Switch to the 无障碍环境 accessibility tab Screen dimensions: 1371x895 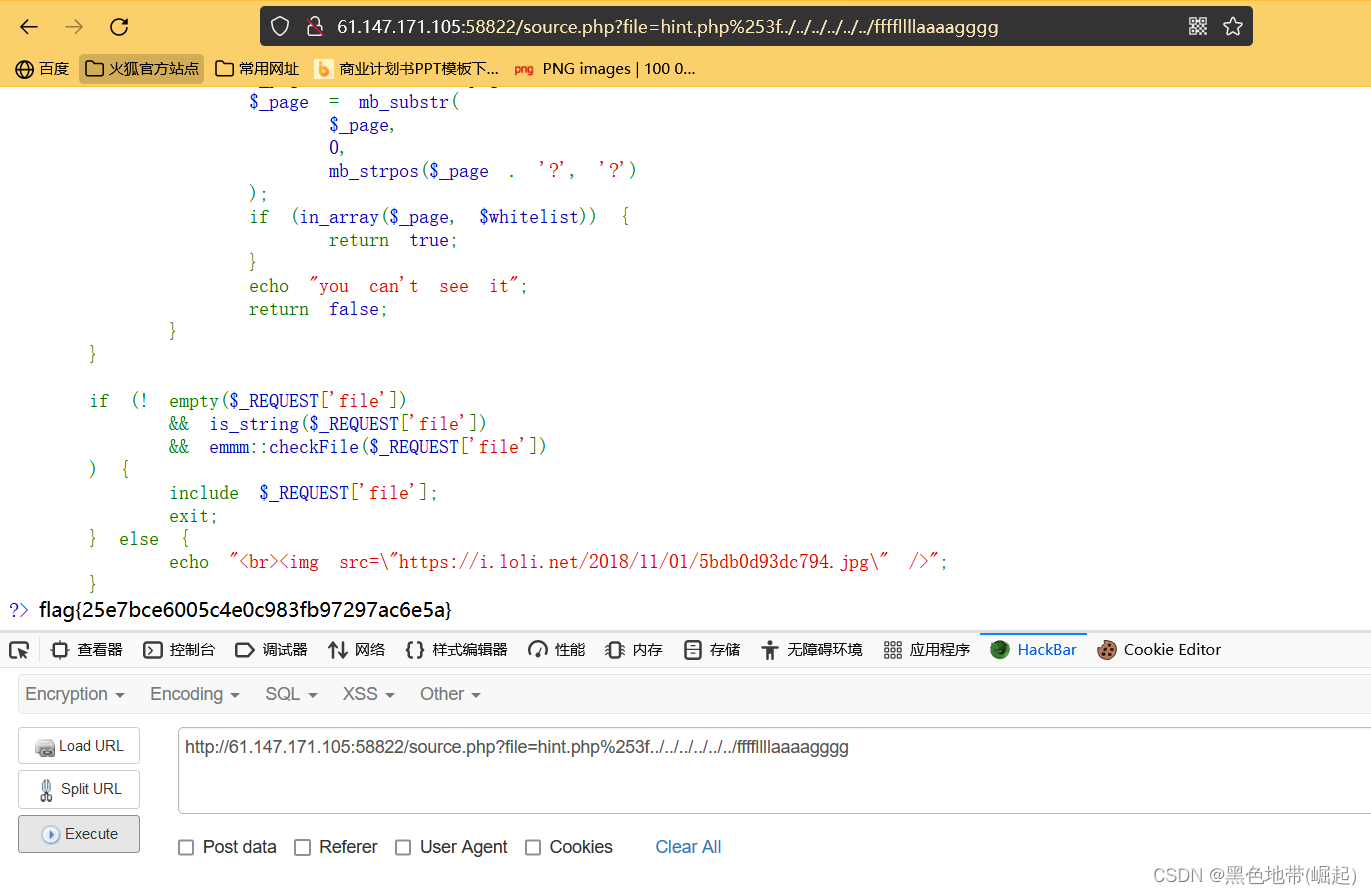tap(811, 650)
